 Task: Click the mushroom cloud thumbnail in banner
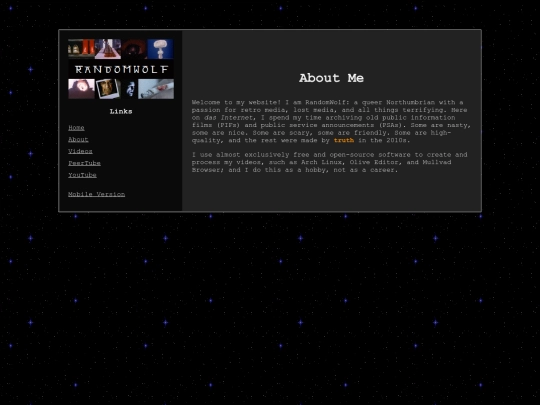[160, 49]
